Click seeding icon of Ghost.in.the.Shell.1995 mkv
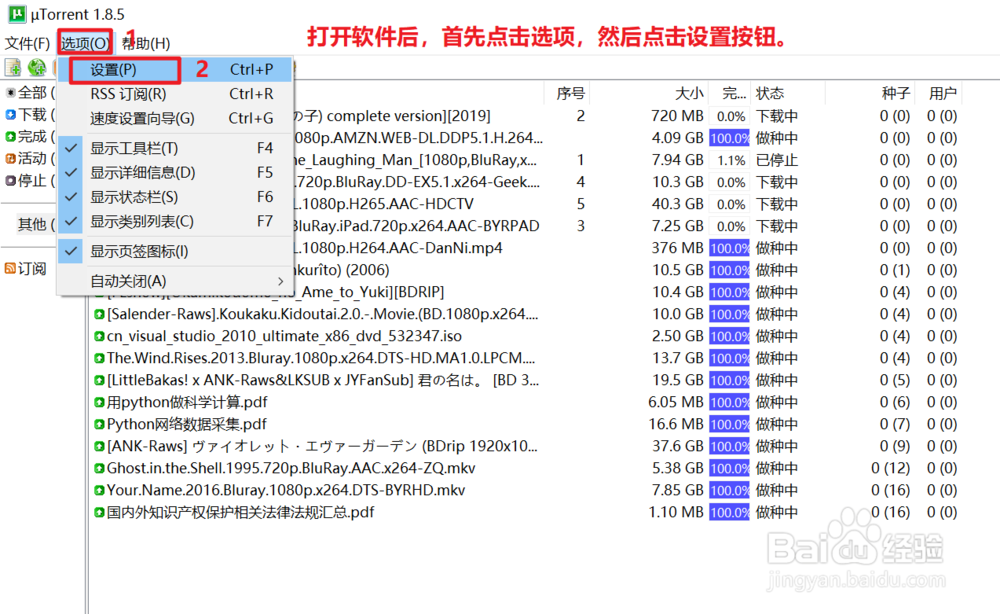This screenshot has height=614, width=1000. tap(99, 469)
